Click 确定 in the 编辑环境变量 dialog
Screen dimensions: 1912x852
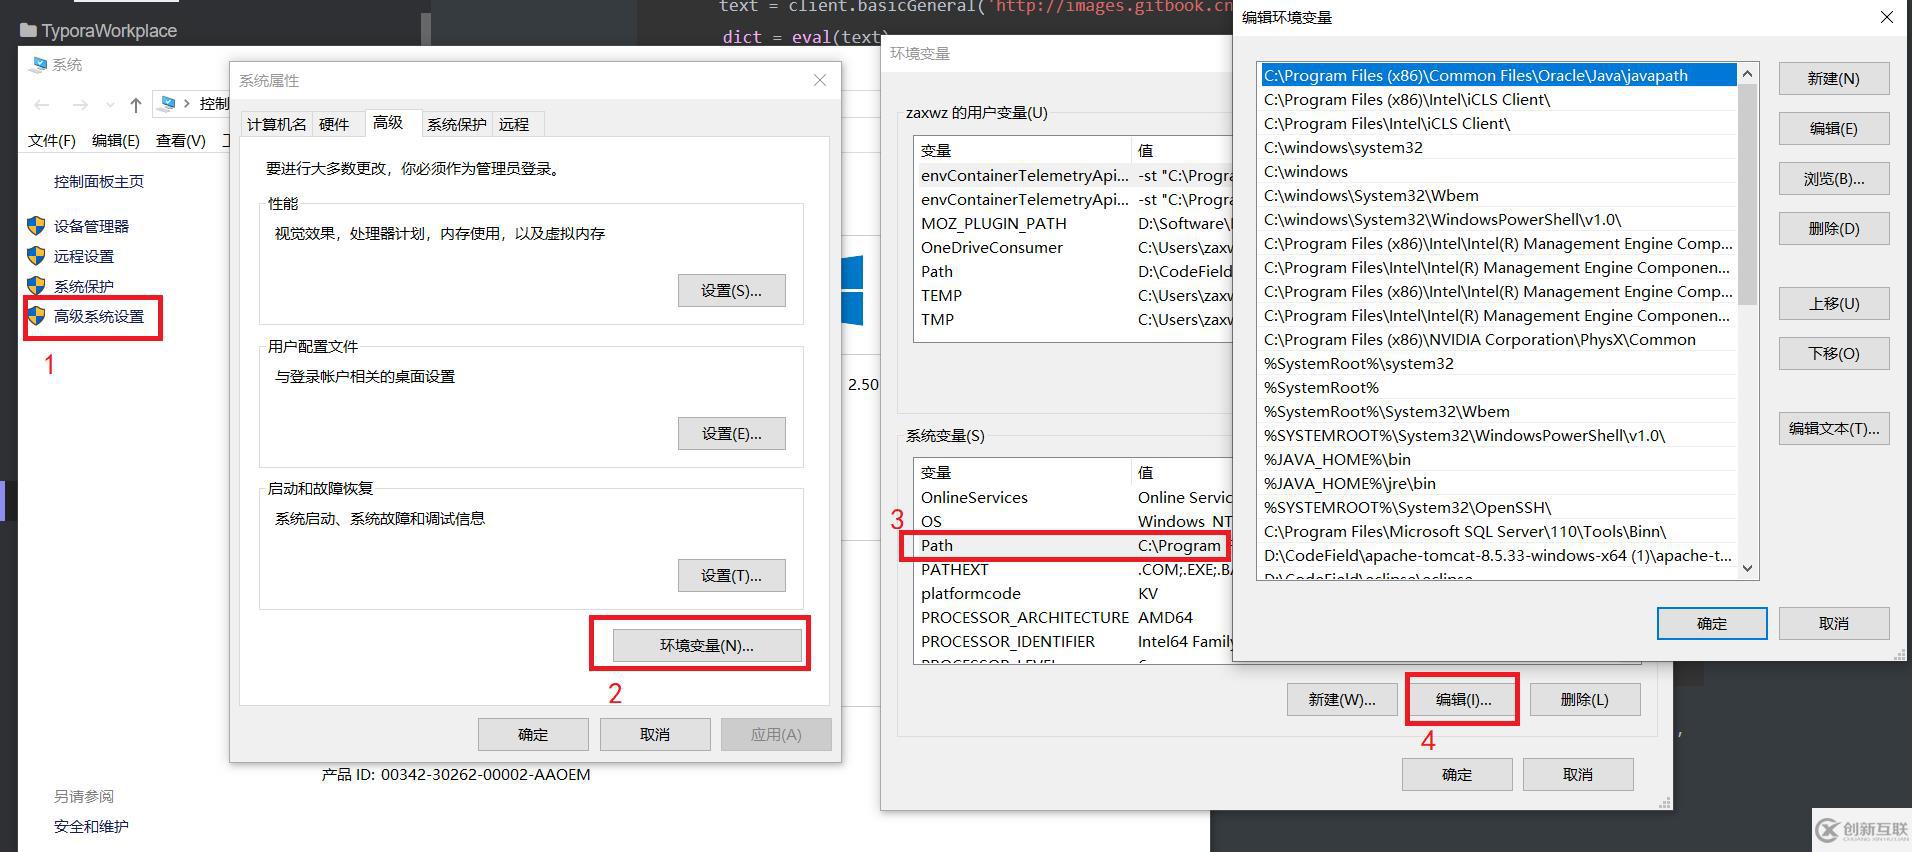1712,623
